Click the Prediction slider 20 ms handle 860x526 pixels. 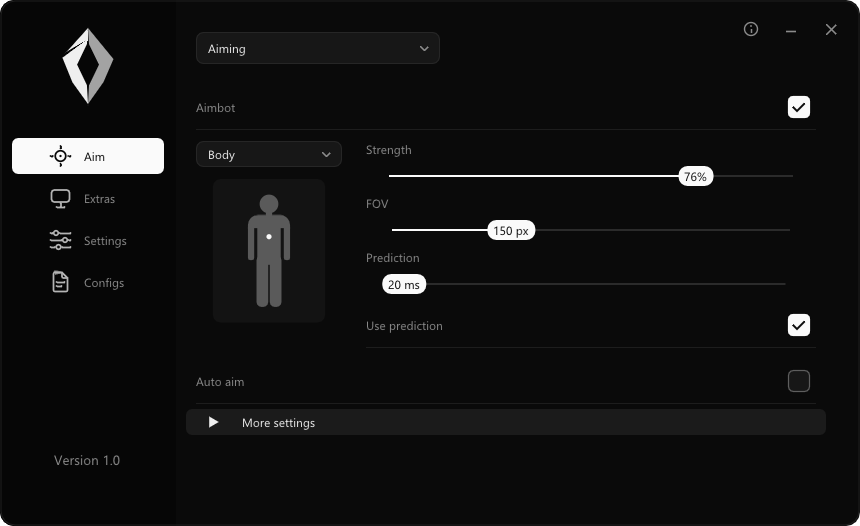[x=404, y=284]
